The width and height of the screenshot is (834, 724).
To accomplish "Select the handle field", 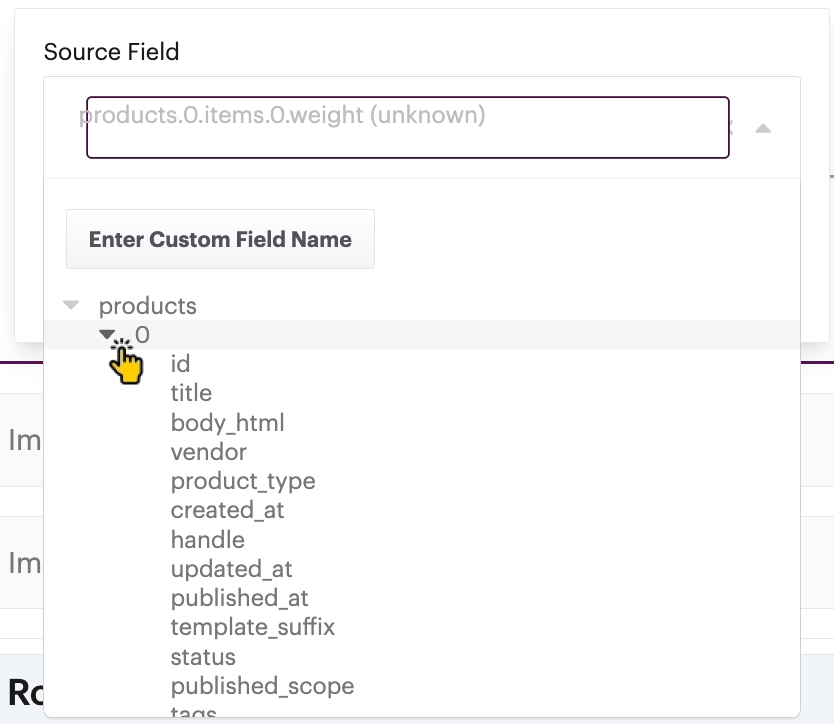I will coord(207,540).
